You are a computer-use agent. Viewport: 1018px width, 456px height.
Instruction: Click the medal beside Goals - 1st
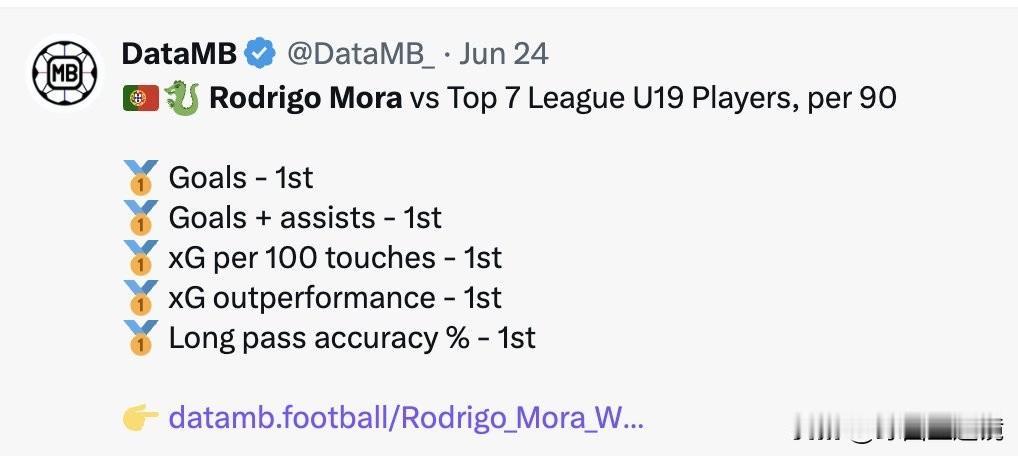point(141,177)
